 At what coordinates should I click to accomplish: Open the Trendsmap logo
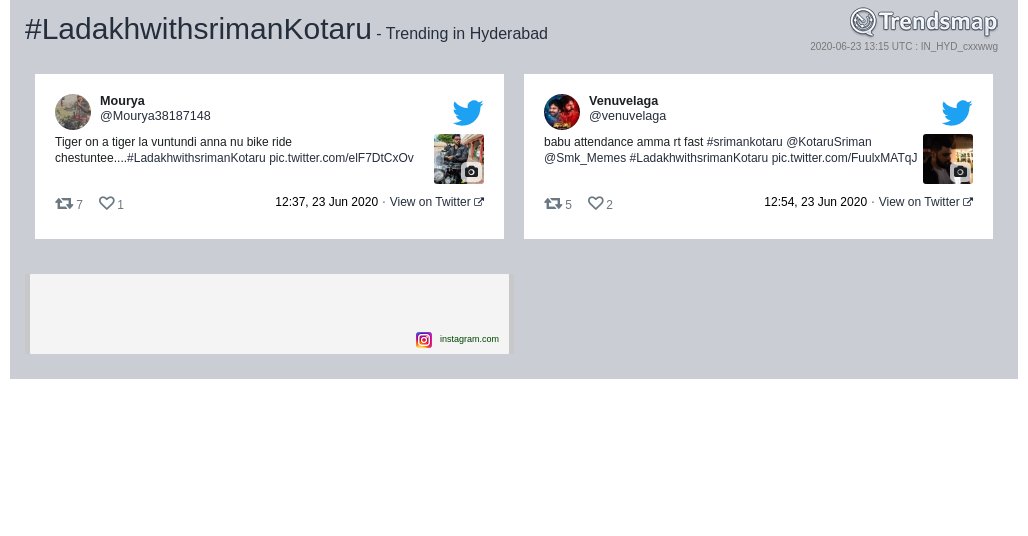coord(924,22)
